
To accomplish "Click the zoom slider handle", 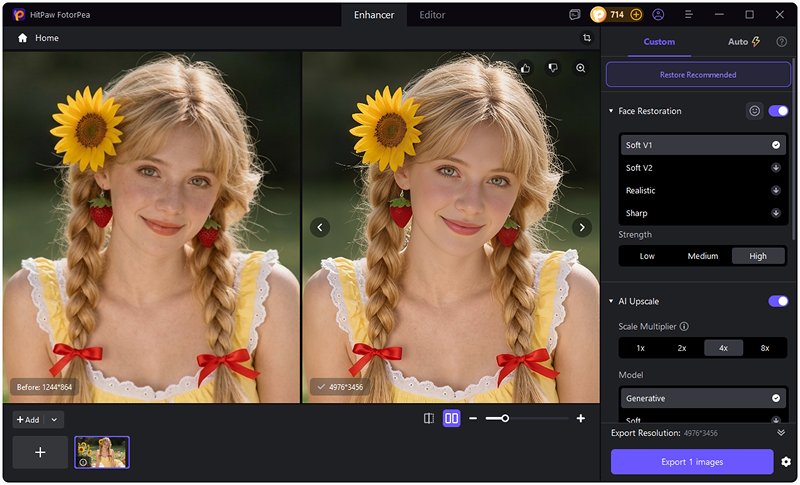I will point(505,419).
